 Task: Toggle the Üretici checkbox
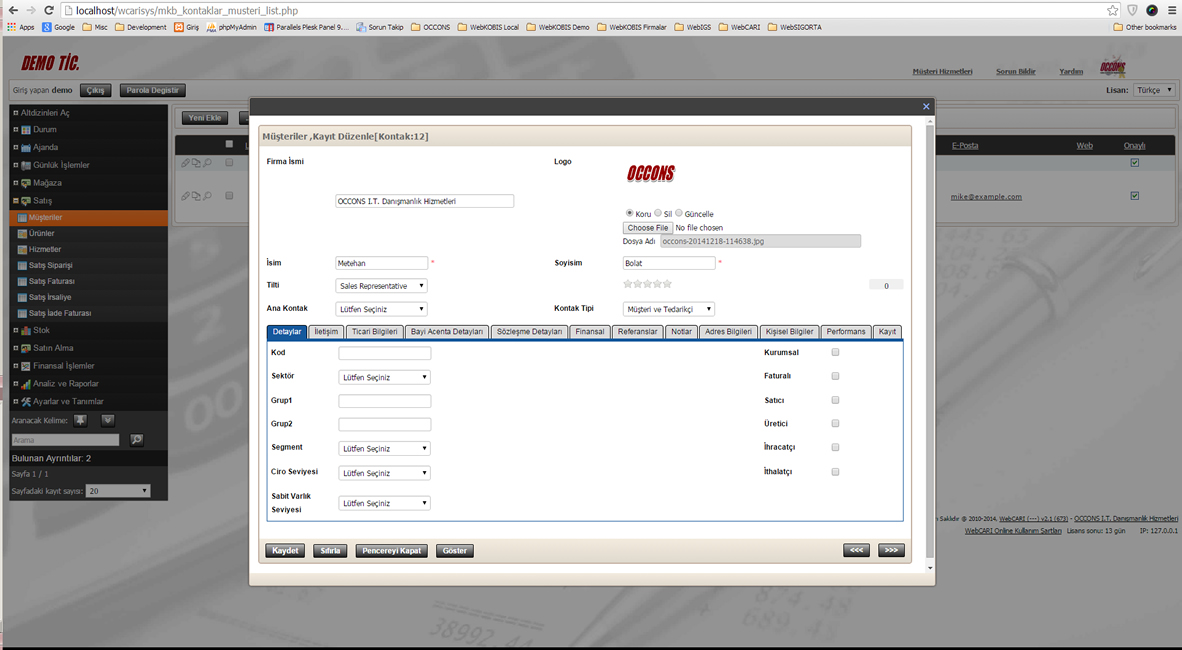tap(835, 423)
